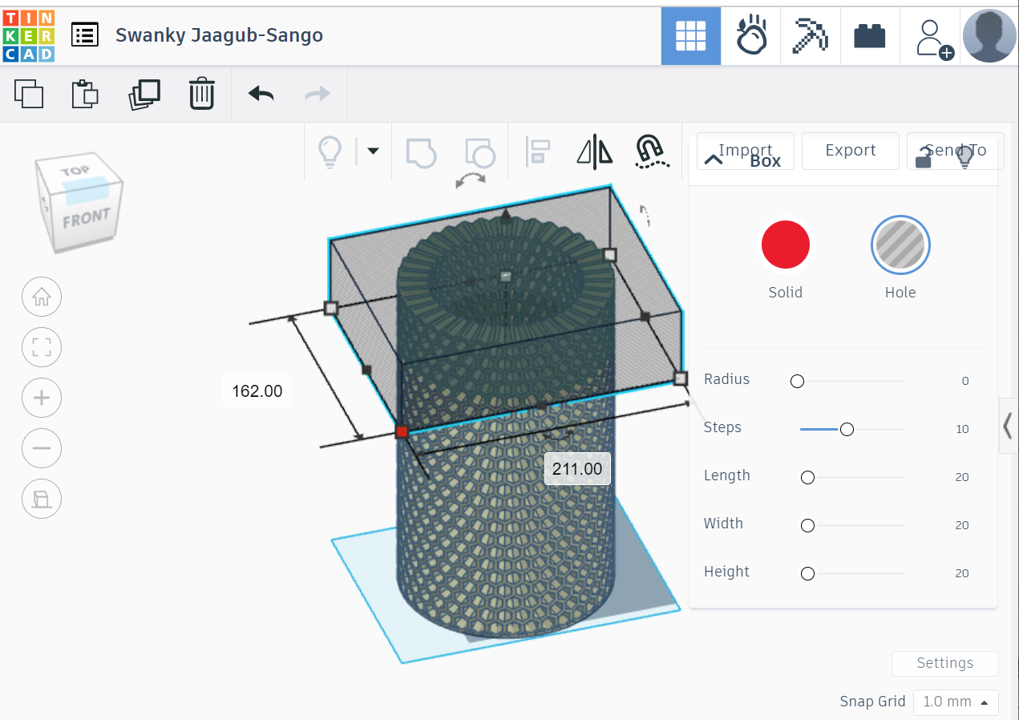1019x720 pixels.
Task: Toggle the Cruise magnet tool
Action: coord(651,151)
